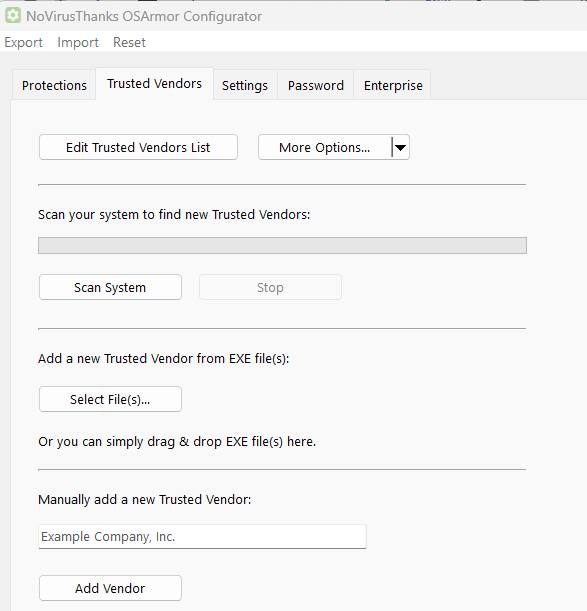Click the system scan progress bar
Viewport: 587px width, 611px height.
(282, 245)
